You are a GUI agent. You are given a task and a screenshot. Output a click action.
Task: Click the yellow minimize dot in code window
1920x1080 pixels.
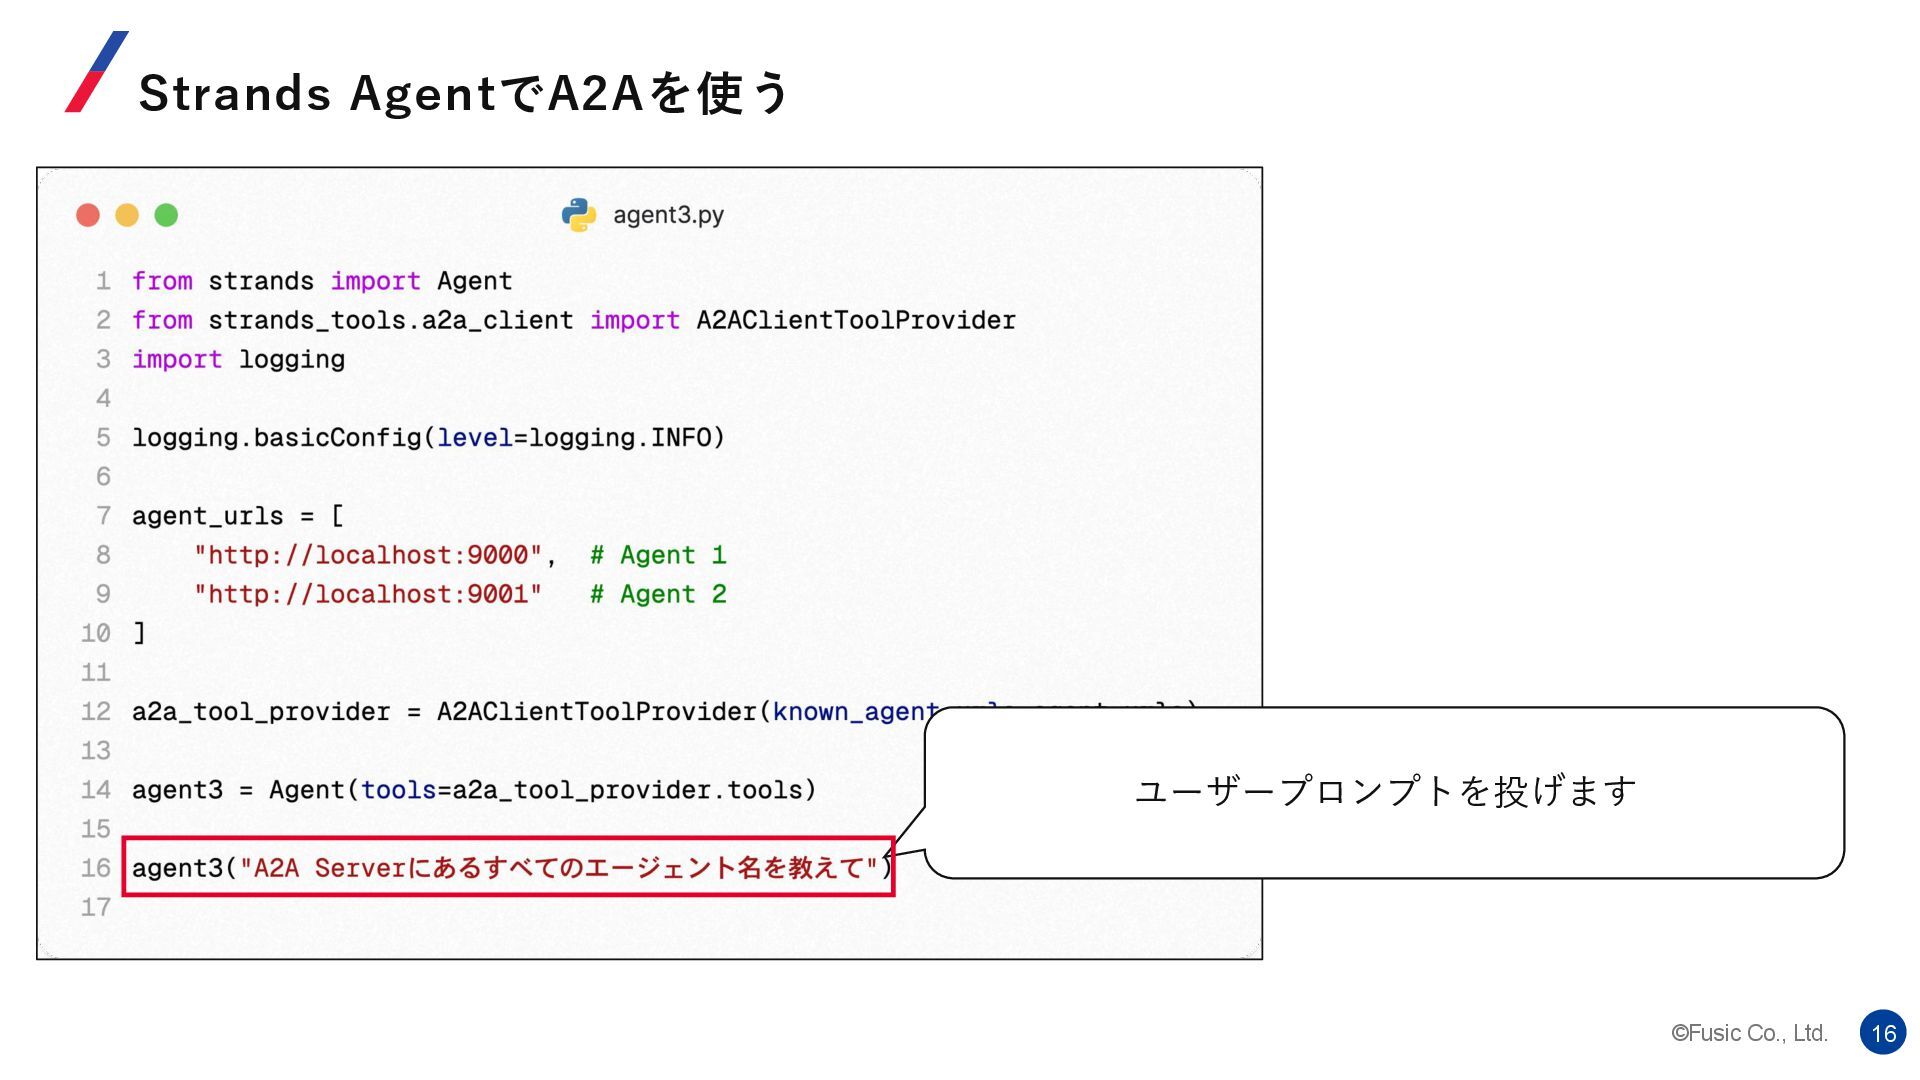tap(127, 215)
